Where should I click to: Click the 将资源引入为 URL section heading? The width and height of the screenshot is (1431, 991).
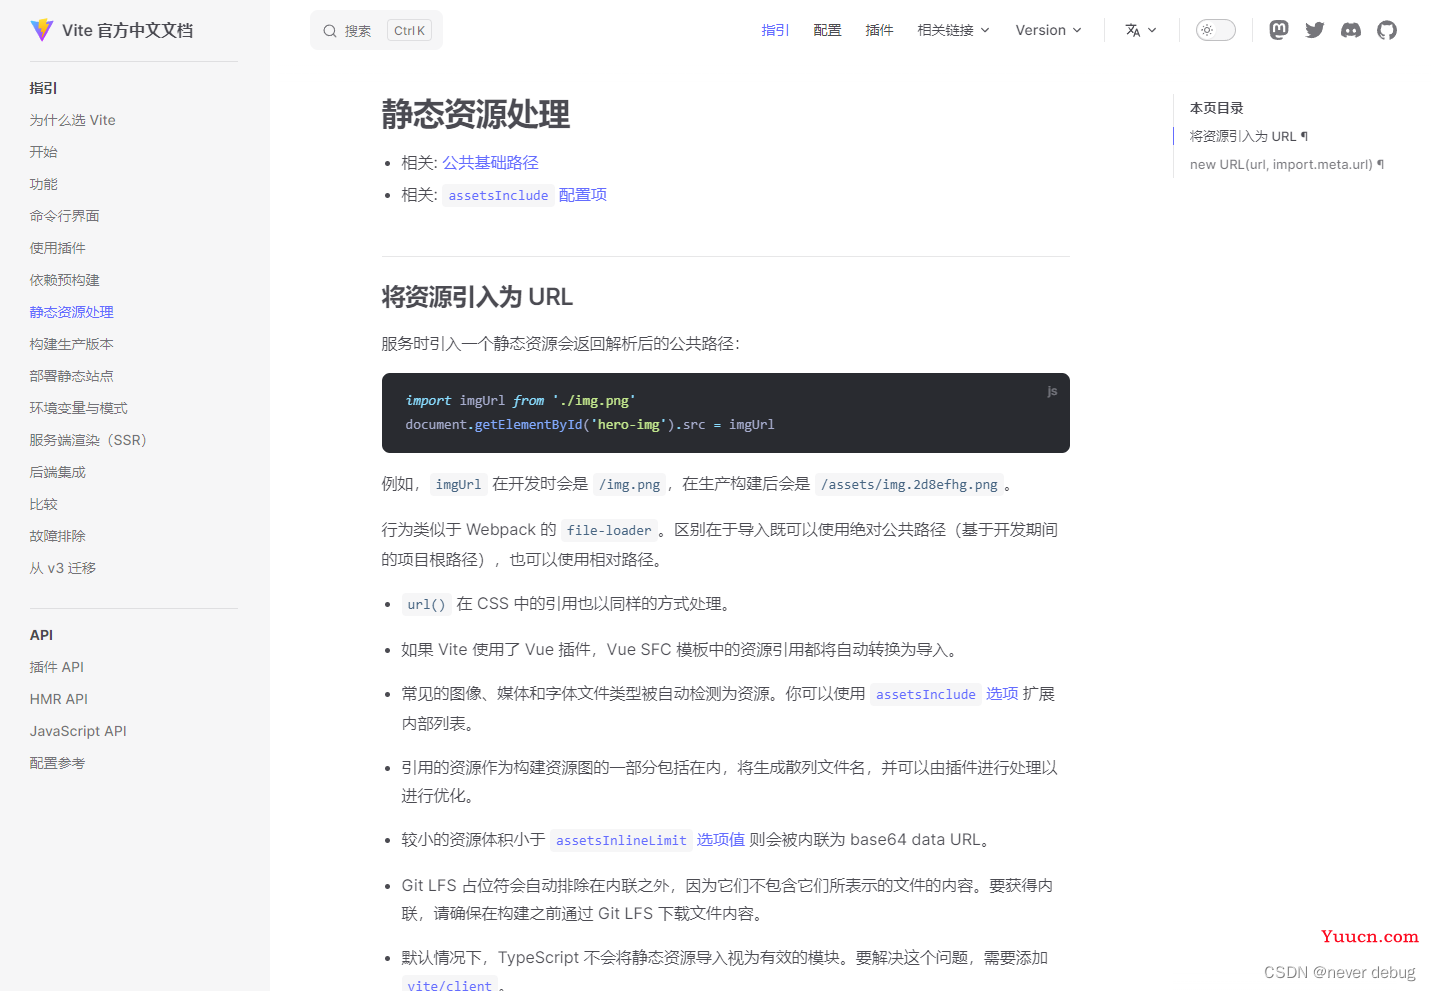477,297
